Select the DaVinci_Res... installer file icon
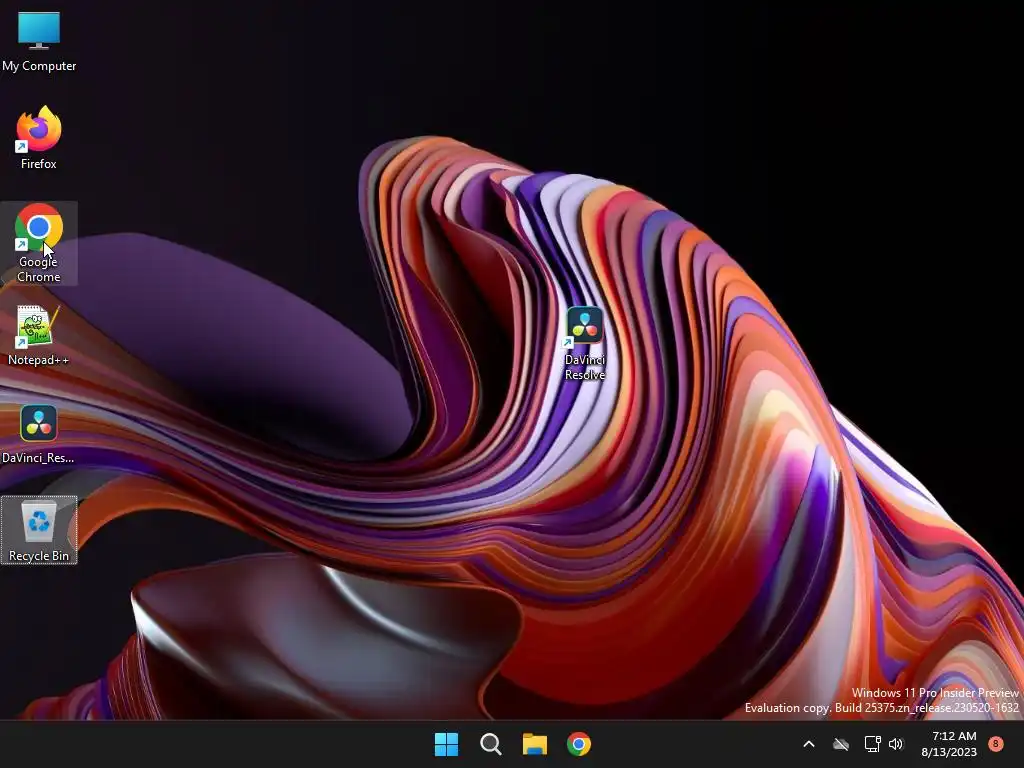Viewport: 1024px width, 768px height. pyautogui.click(x=39, y=434)
